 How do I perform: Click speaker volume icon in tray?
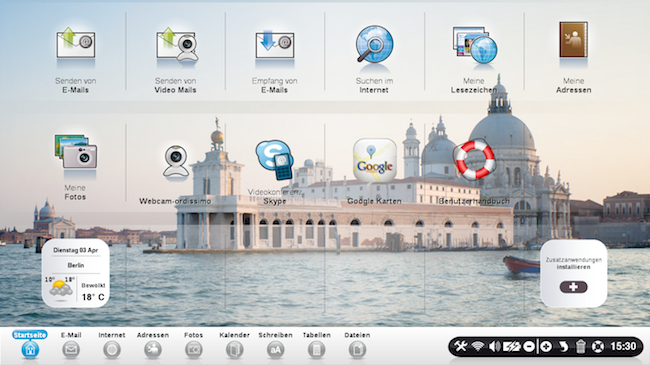[494, 346]
